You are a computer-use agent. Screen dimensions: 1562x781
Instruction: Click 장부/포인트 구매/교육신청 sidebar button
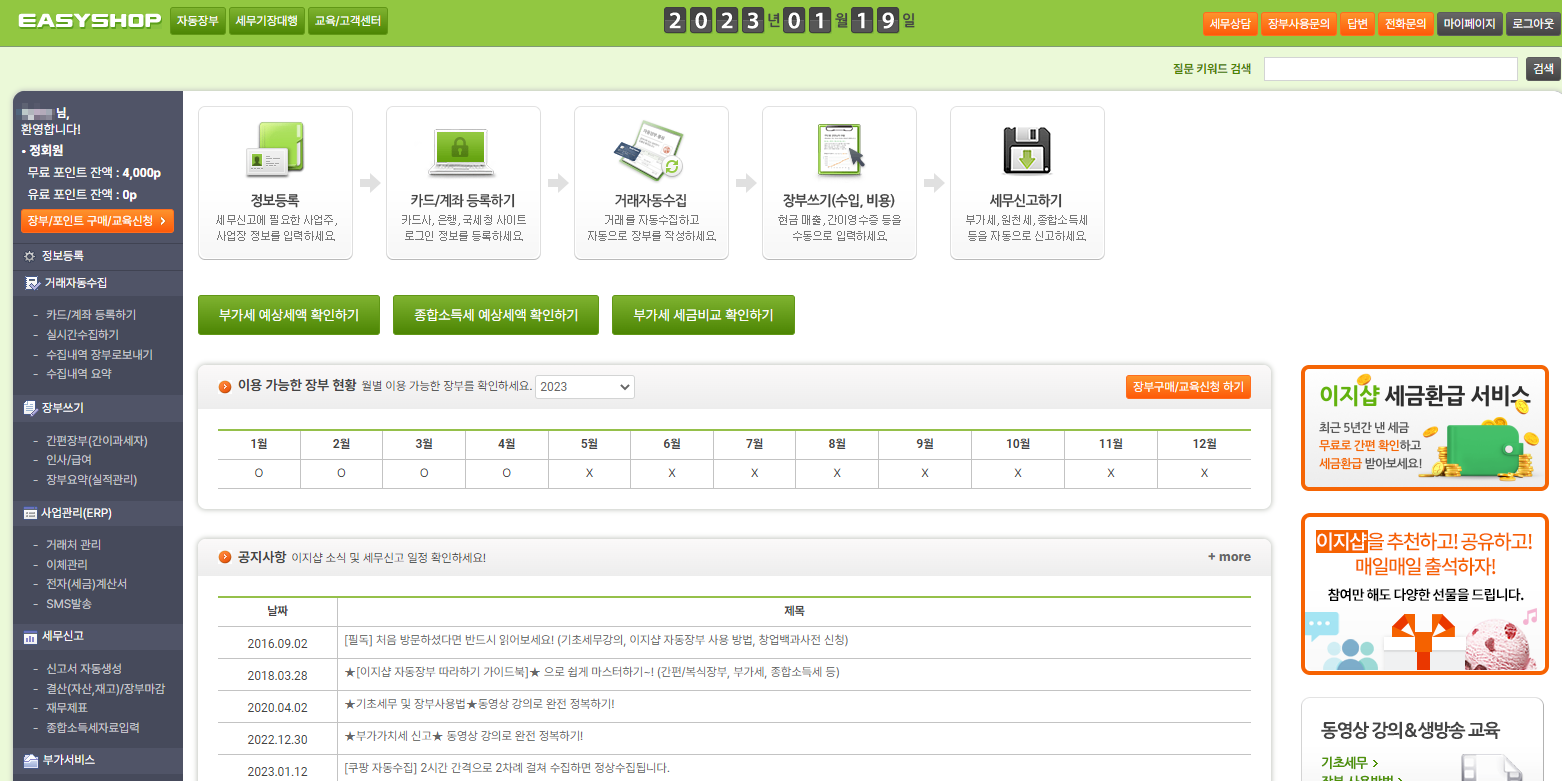pyautogui.click(x=97, y=221)
